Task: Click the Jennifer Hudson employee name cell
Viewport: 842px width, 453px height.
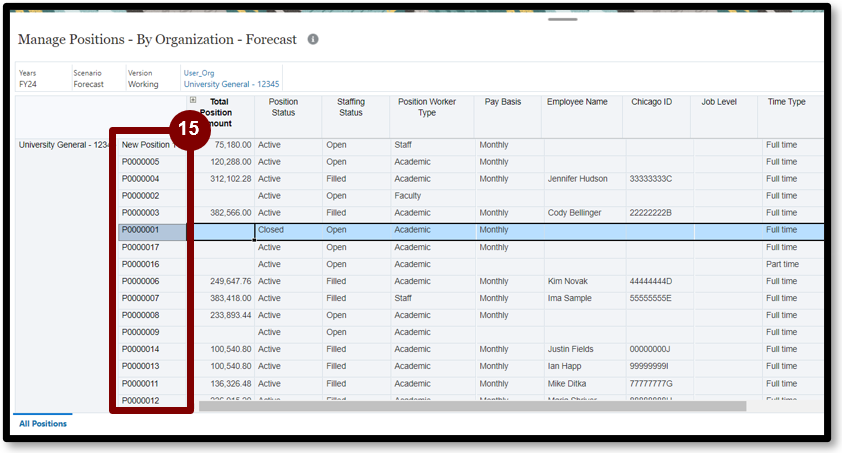Action: click(x=577, y=179)
